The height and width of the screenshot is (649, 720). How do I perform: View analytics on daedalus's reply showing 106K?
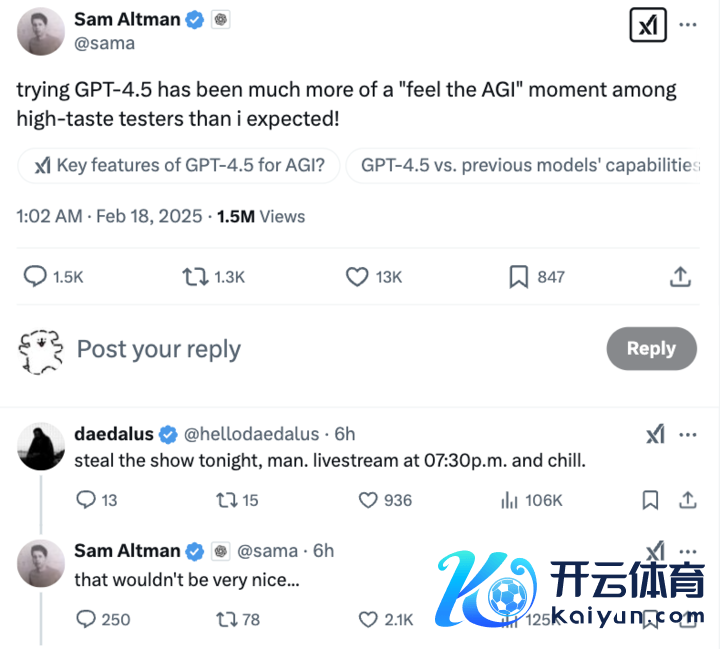[x=508, y=500]
